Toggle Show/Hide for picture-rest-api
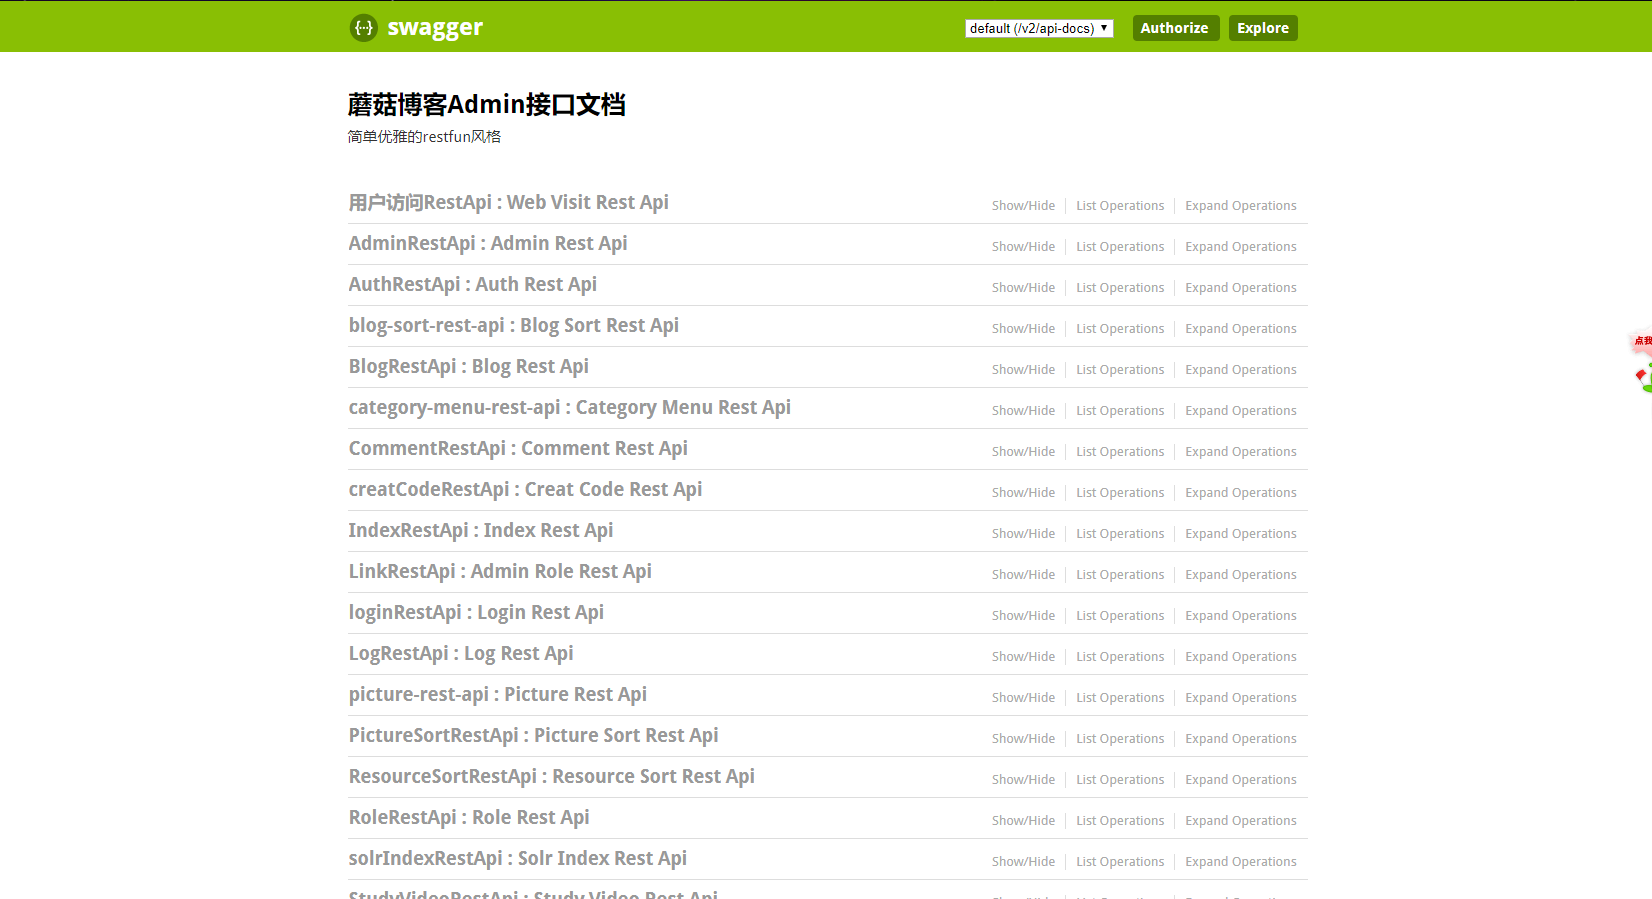 click(1023, 698)
